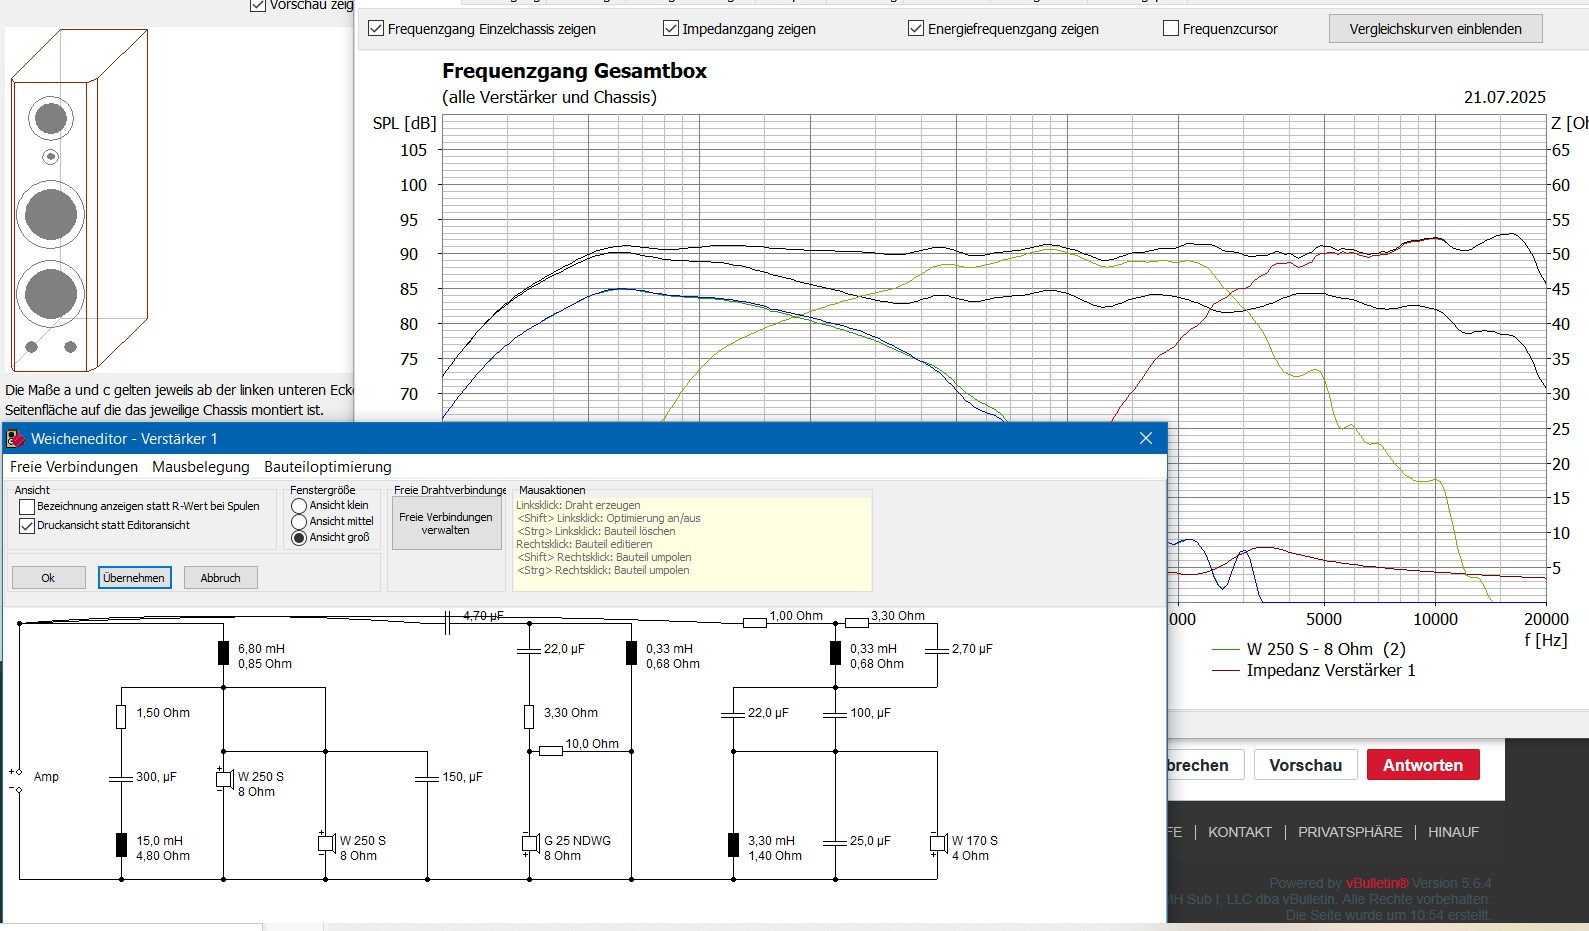Image resolution: width=1589 pixels, height=931 pixels.
Task: Expand the Mausbelegung menu
Action: (x=201, y=467)
